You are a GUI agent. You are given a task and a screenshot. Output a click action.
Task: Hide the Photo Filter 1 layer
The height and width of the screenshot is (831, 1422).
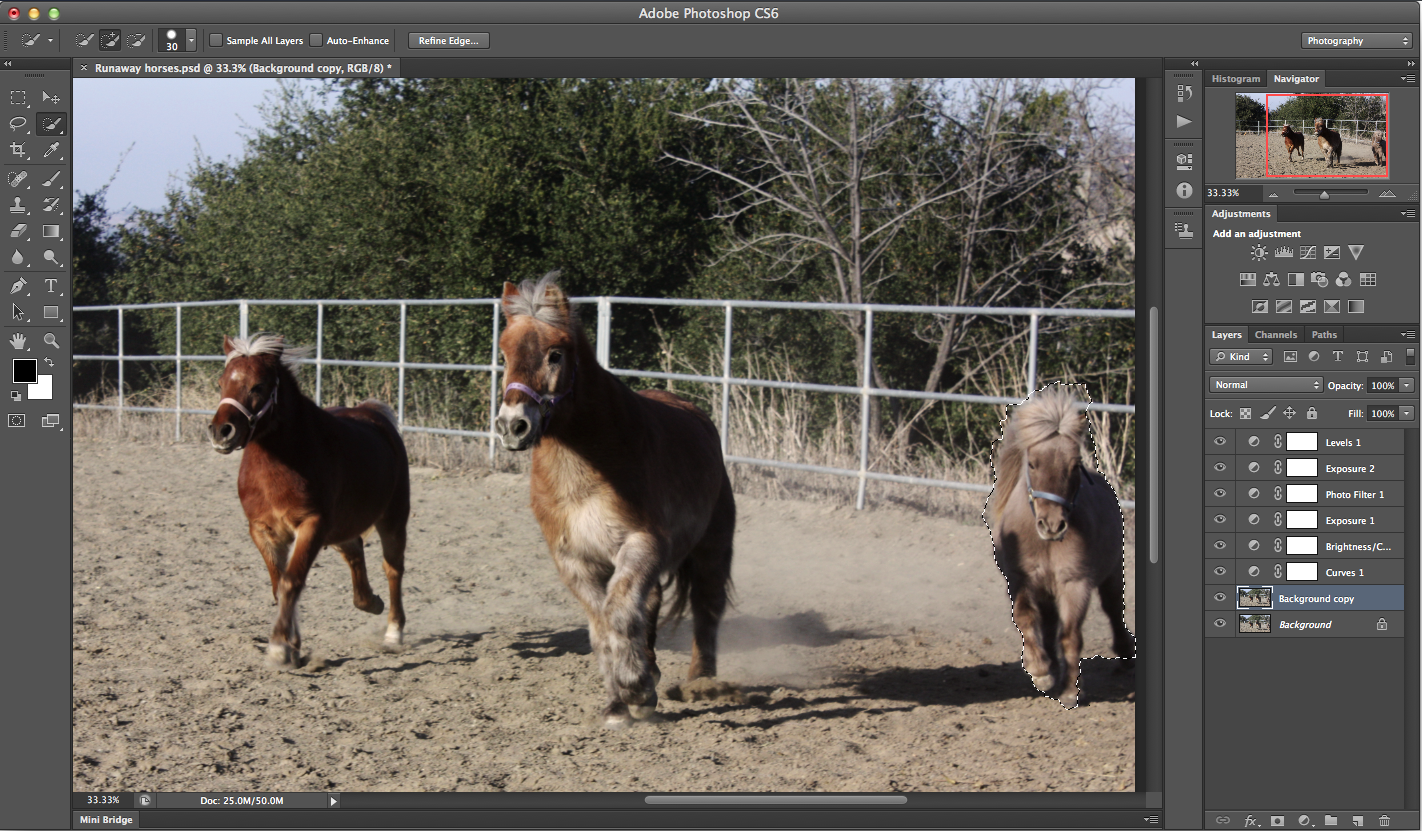click(x=1219, y=494)
